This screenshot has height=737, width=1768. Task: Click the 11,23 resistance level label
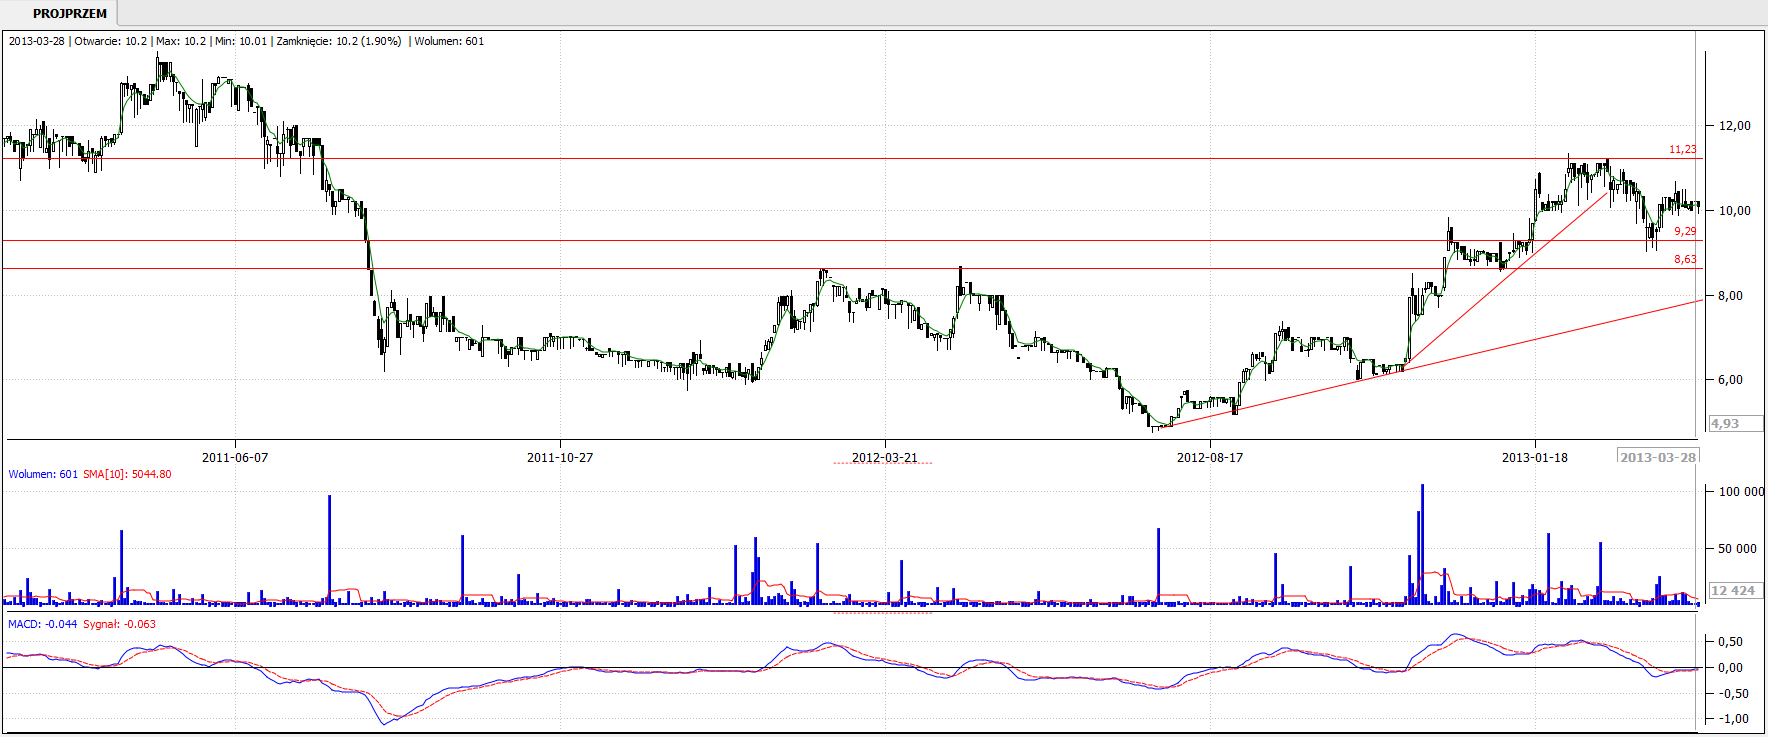tap(1682, 149)
